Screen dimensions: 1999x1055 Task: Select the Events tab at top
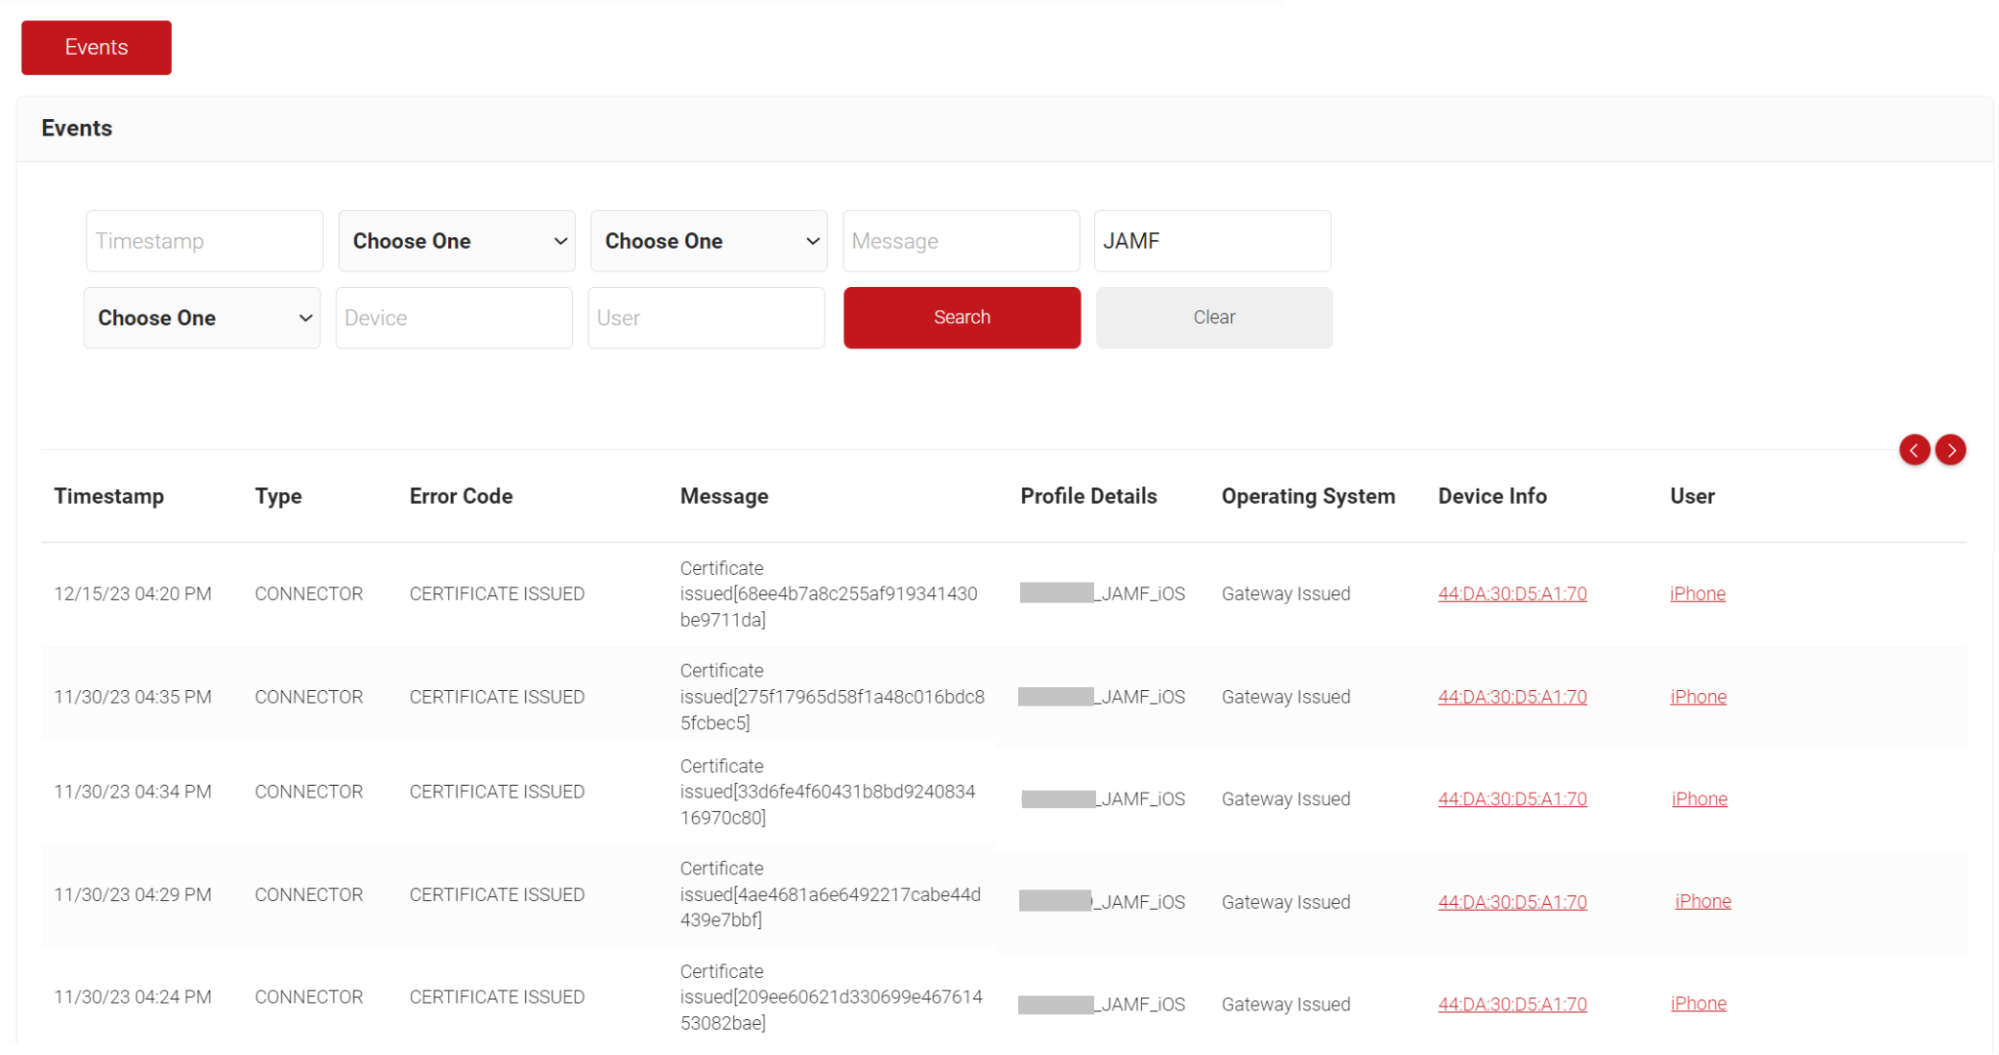point(96,48)
